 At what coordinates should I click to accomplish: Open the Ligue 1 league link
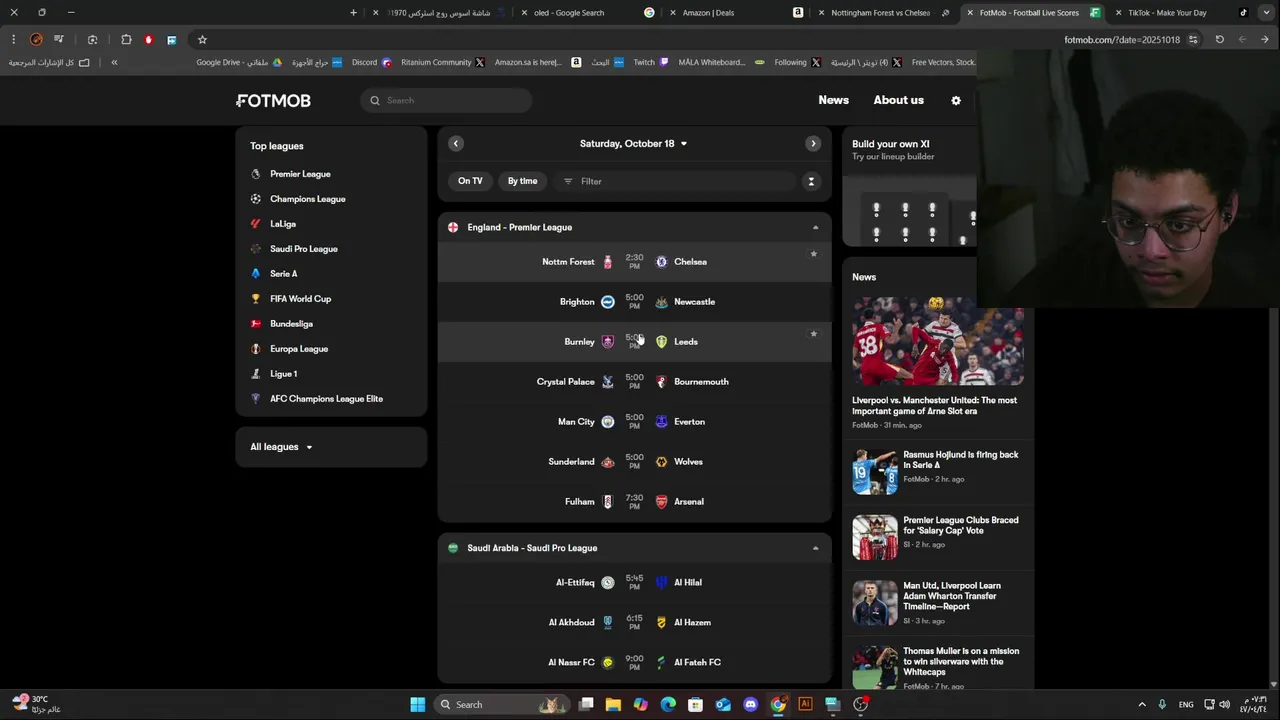[x=283, y=374]
